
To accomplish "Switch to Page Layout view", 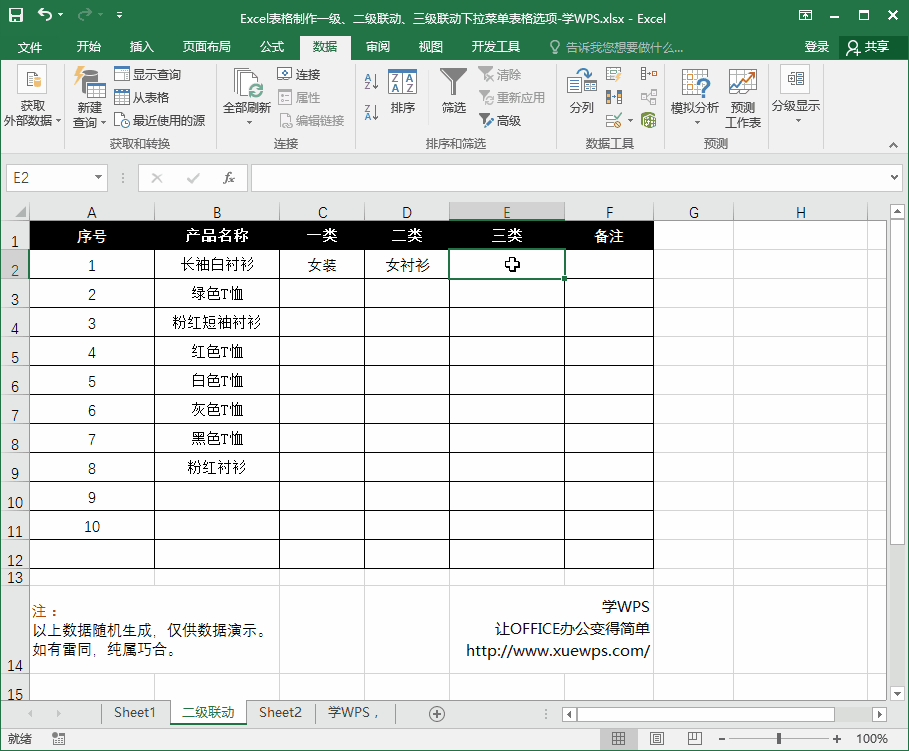I will tap(657, 738).
